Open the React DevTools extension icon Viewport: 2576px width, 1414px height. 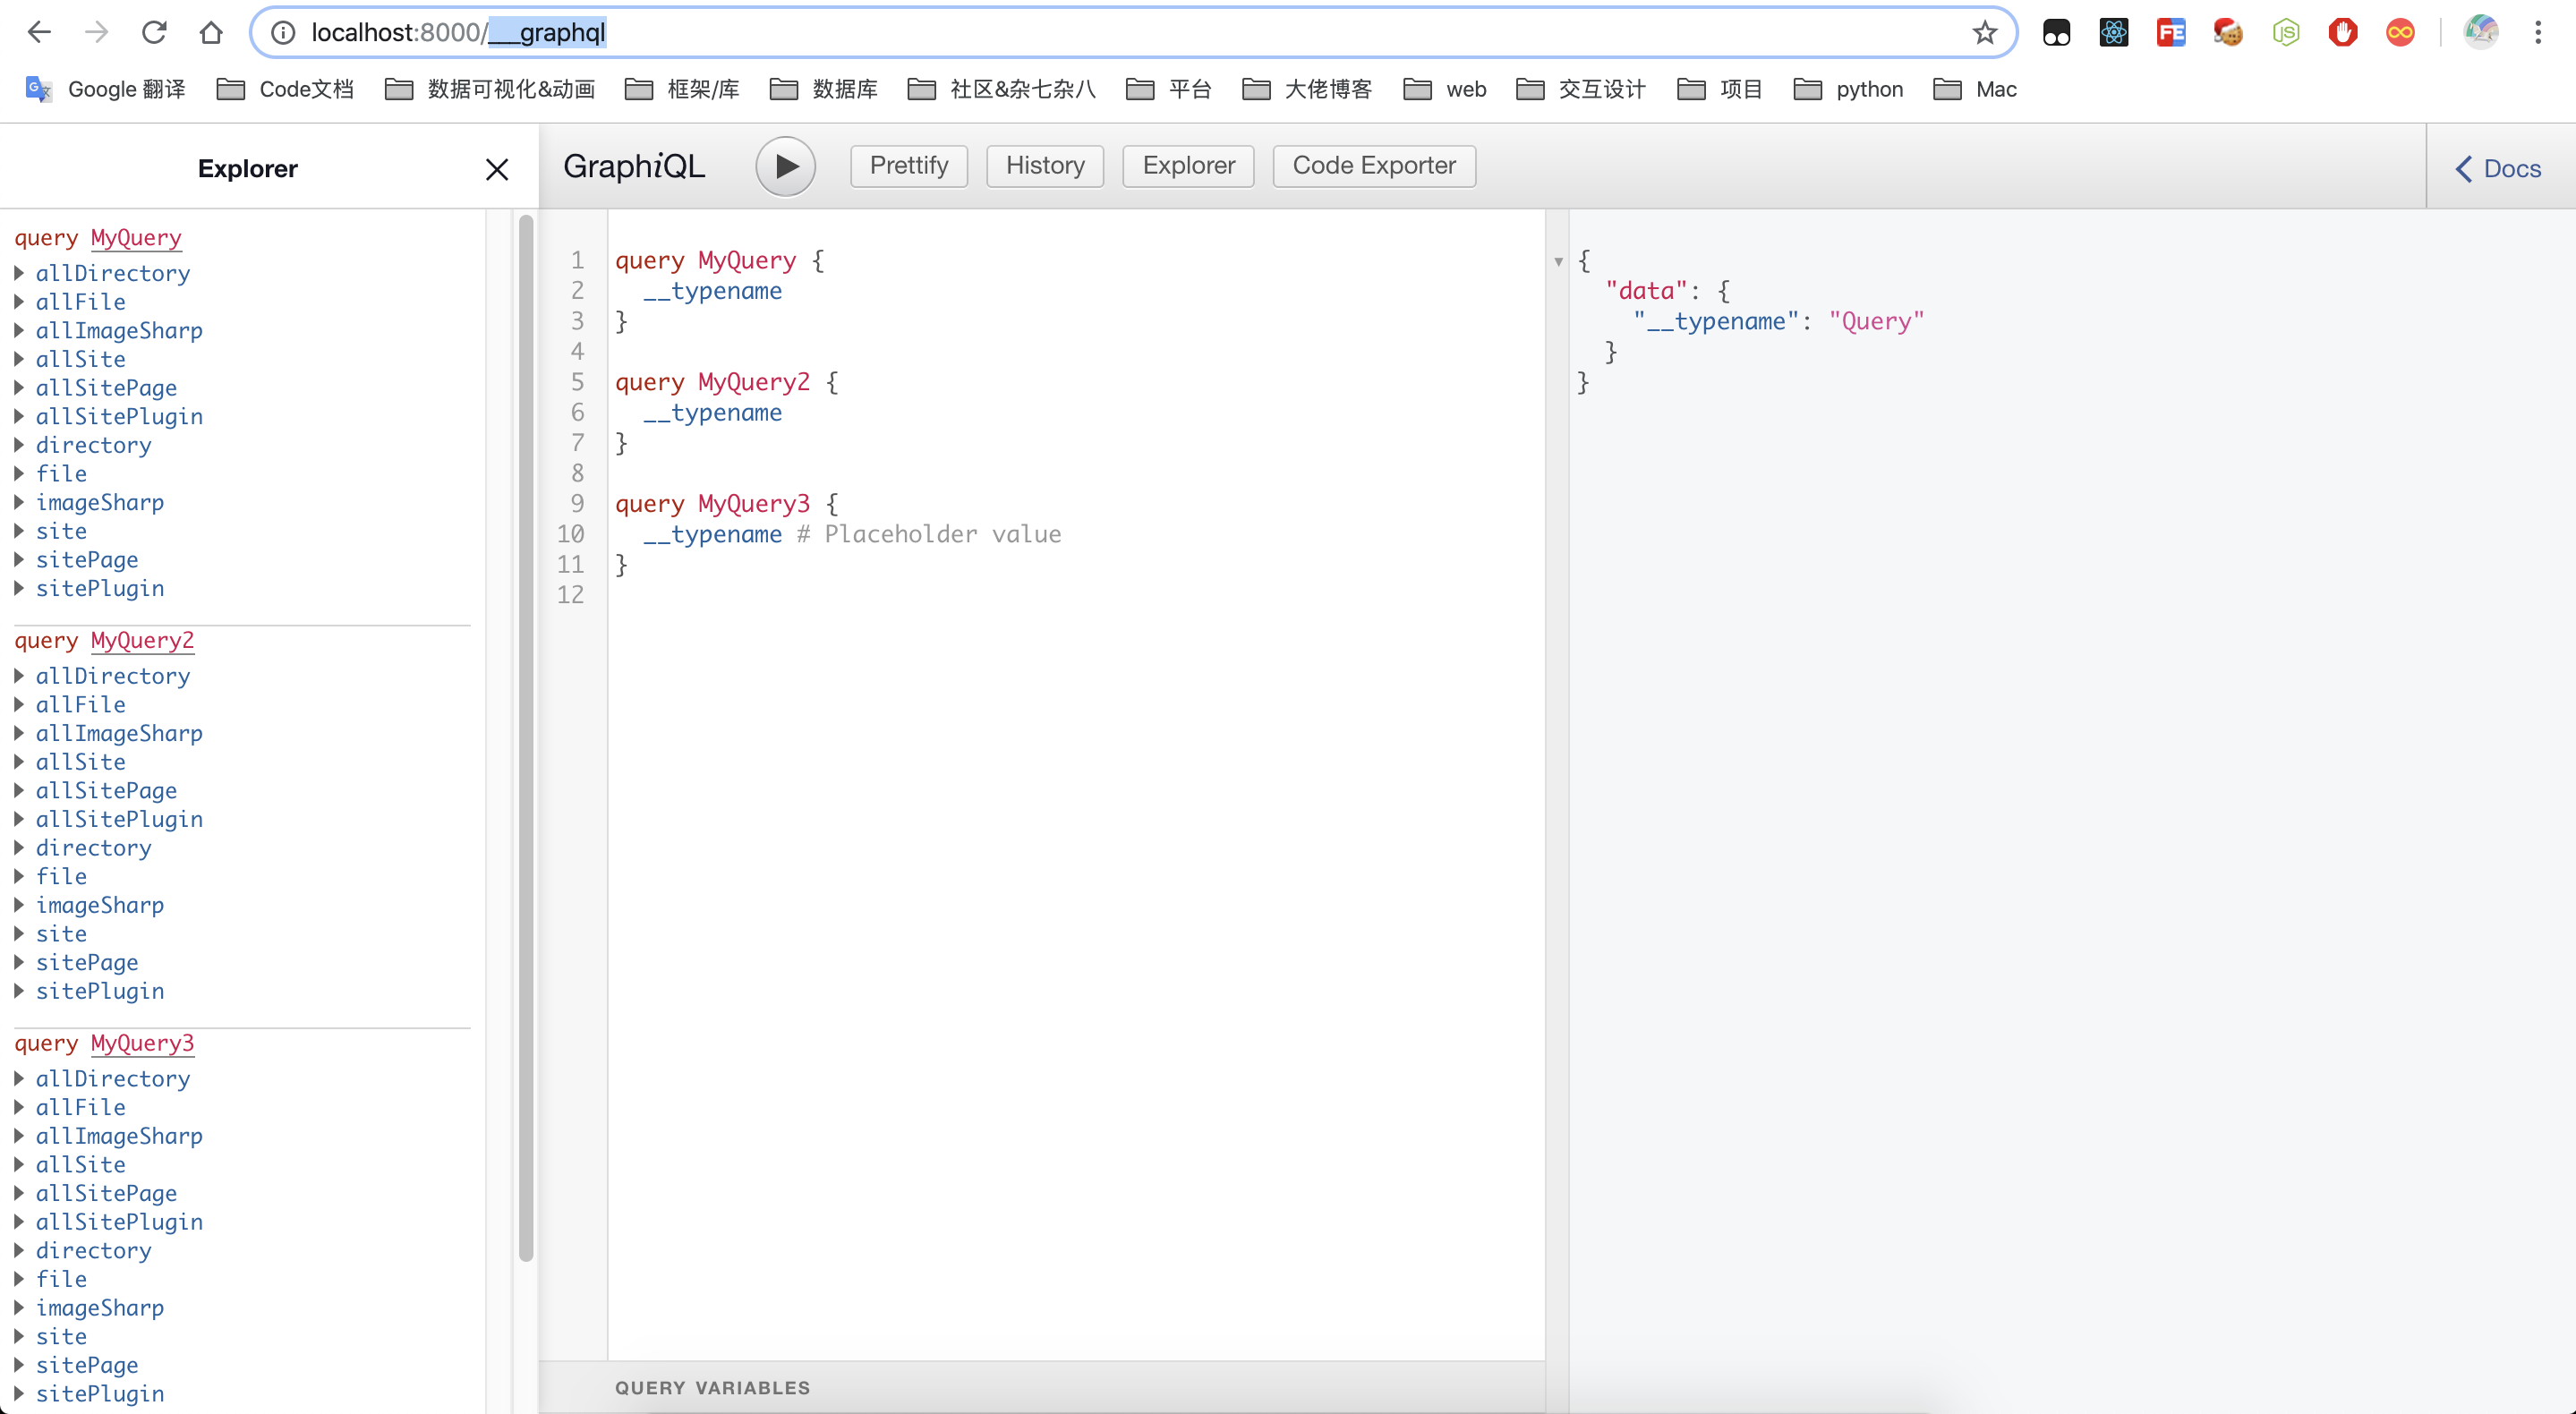tap(2113, 33)
